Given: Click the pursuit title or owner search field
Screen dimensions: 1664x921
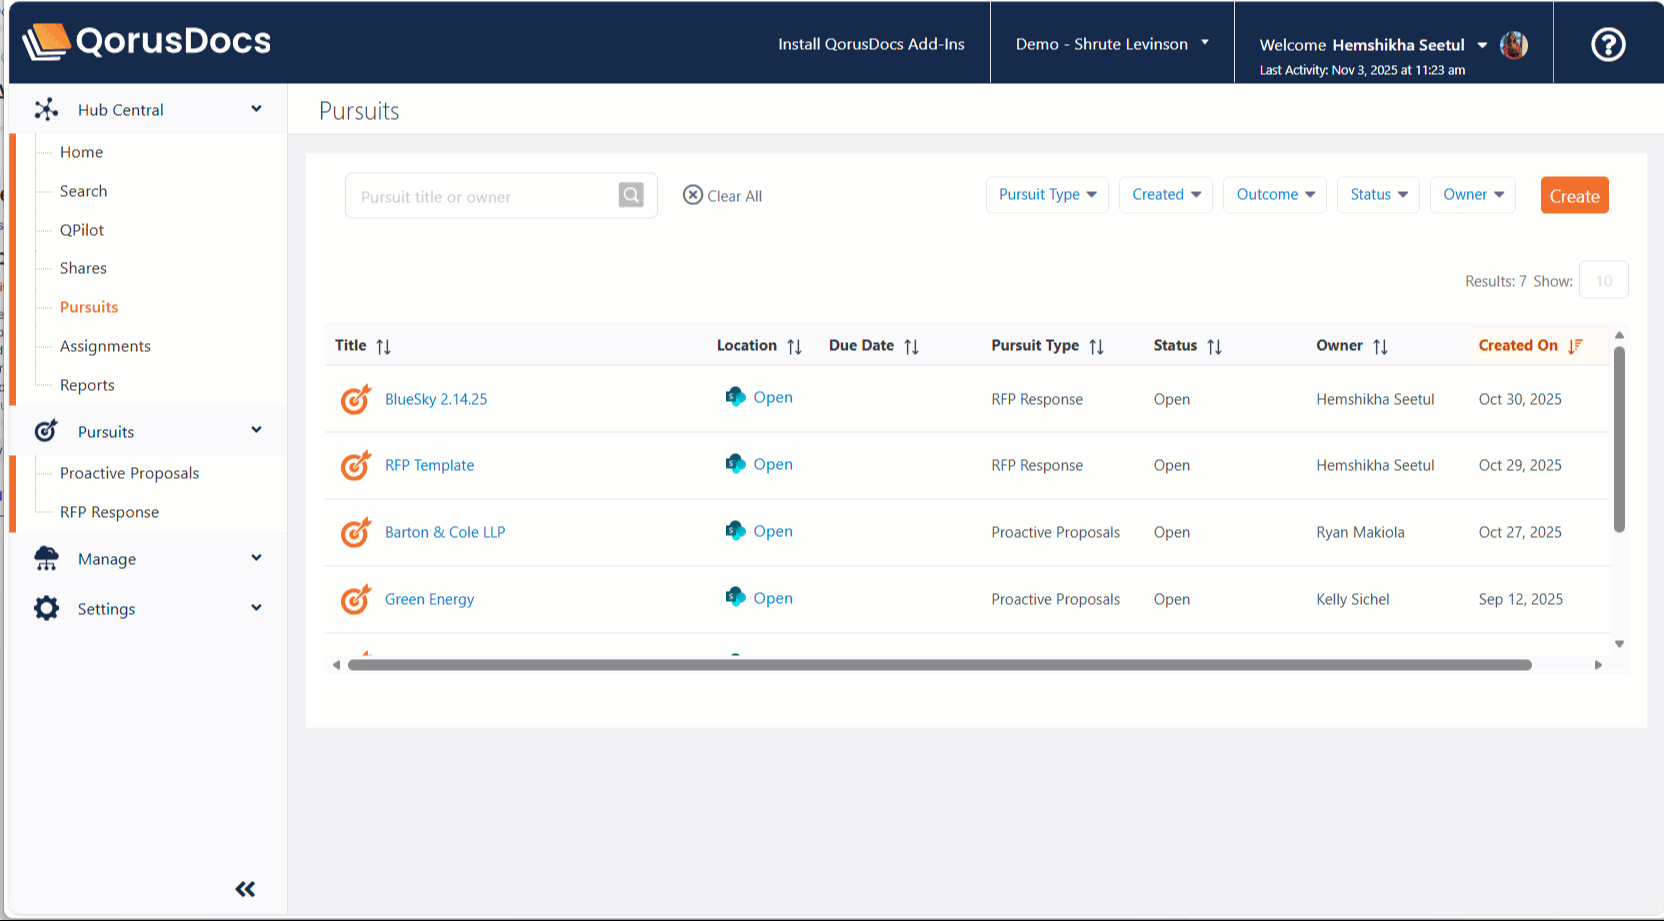Looking at the screenshot, I should 482,196.
